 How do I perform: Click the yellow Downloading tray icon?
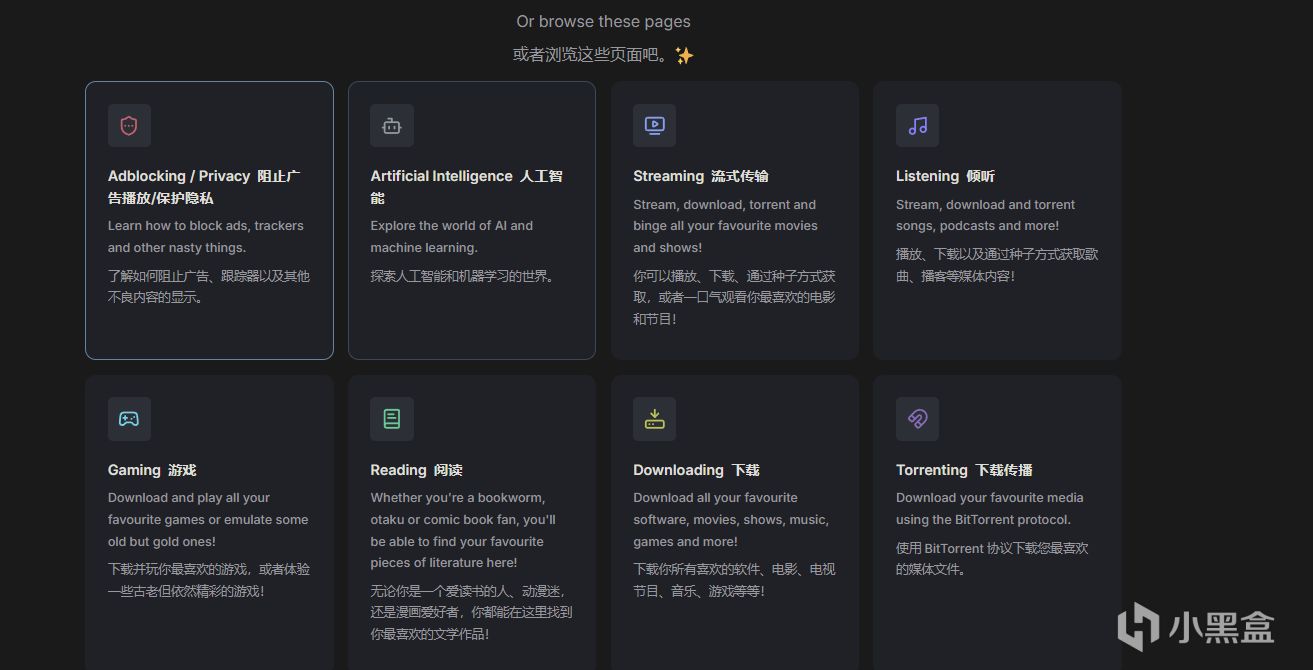tap(654, 419)
